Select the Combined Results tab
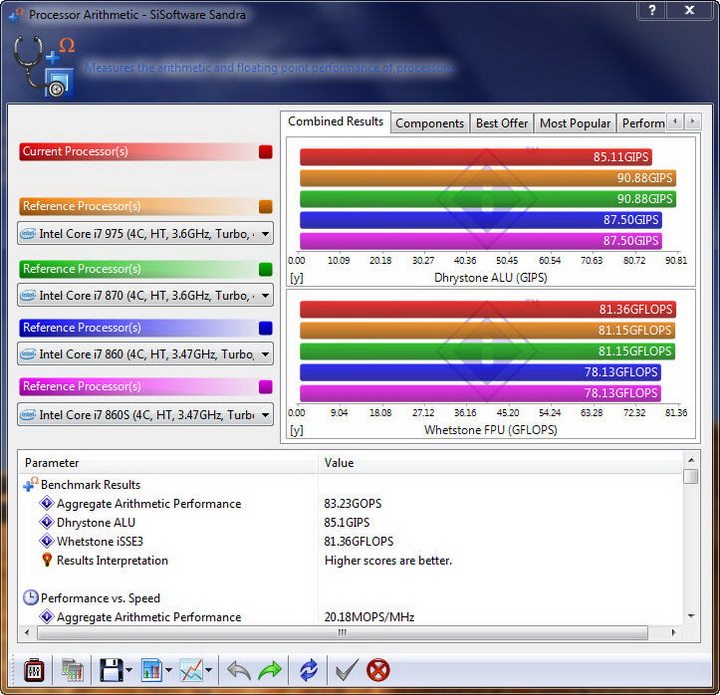Viewport: 720px width, 695px height. coord(336,121)
